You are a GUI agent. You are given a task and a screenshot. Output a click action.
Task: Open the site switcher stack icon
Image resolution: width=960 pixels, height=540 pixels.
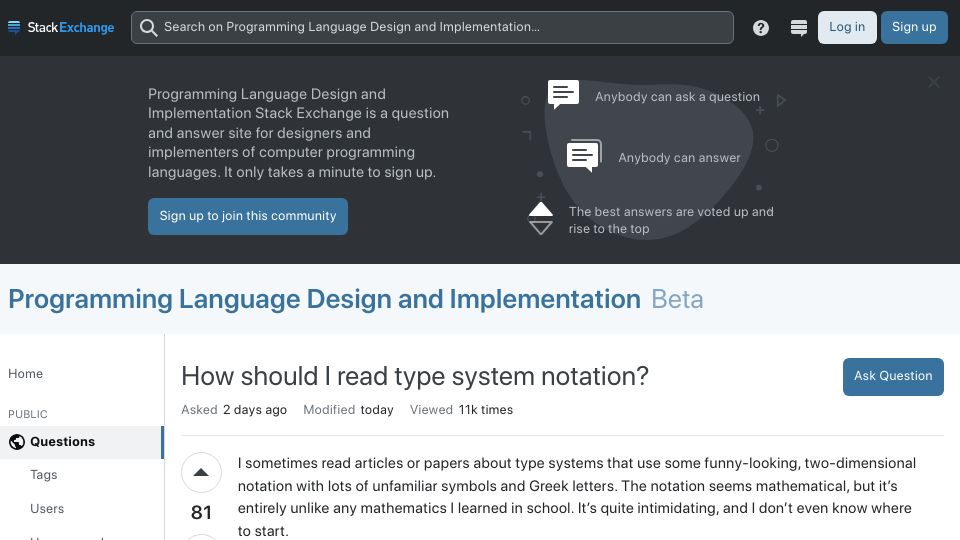point(798,28)
